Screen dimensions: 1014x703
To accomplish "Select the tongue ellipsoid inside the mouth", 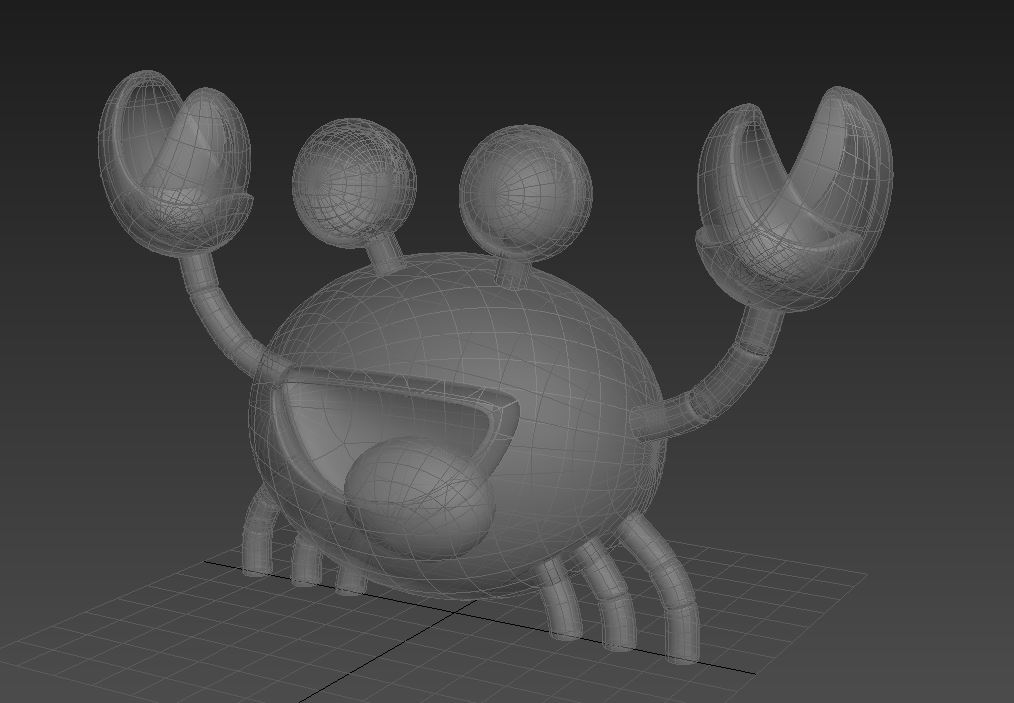I will (420, 498).
